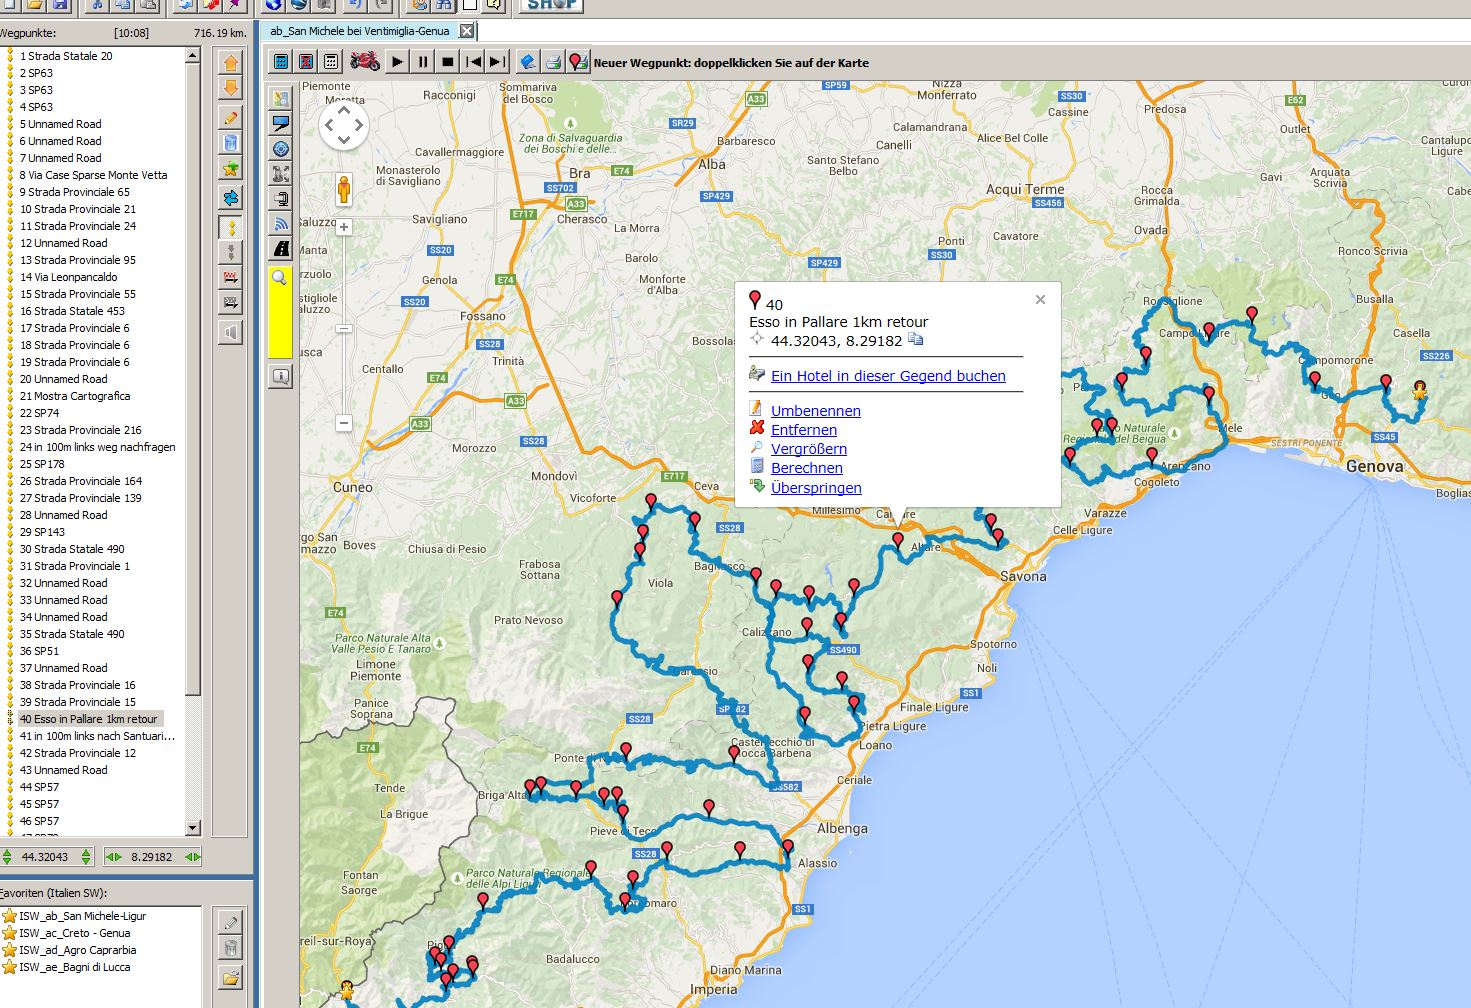Select waypoint 41 in the waypoint list
The width and height of the screenshot is (1471, 1008).
[x=96, y=736]
